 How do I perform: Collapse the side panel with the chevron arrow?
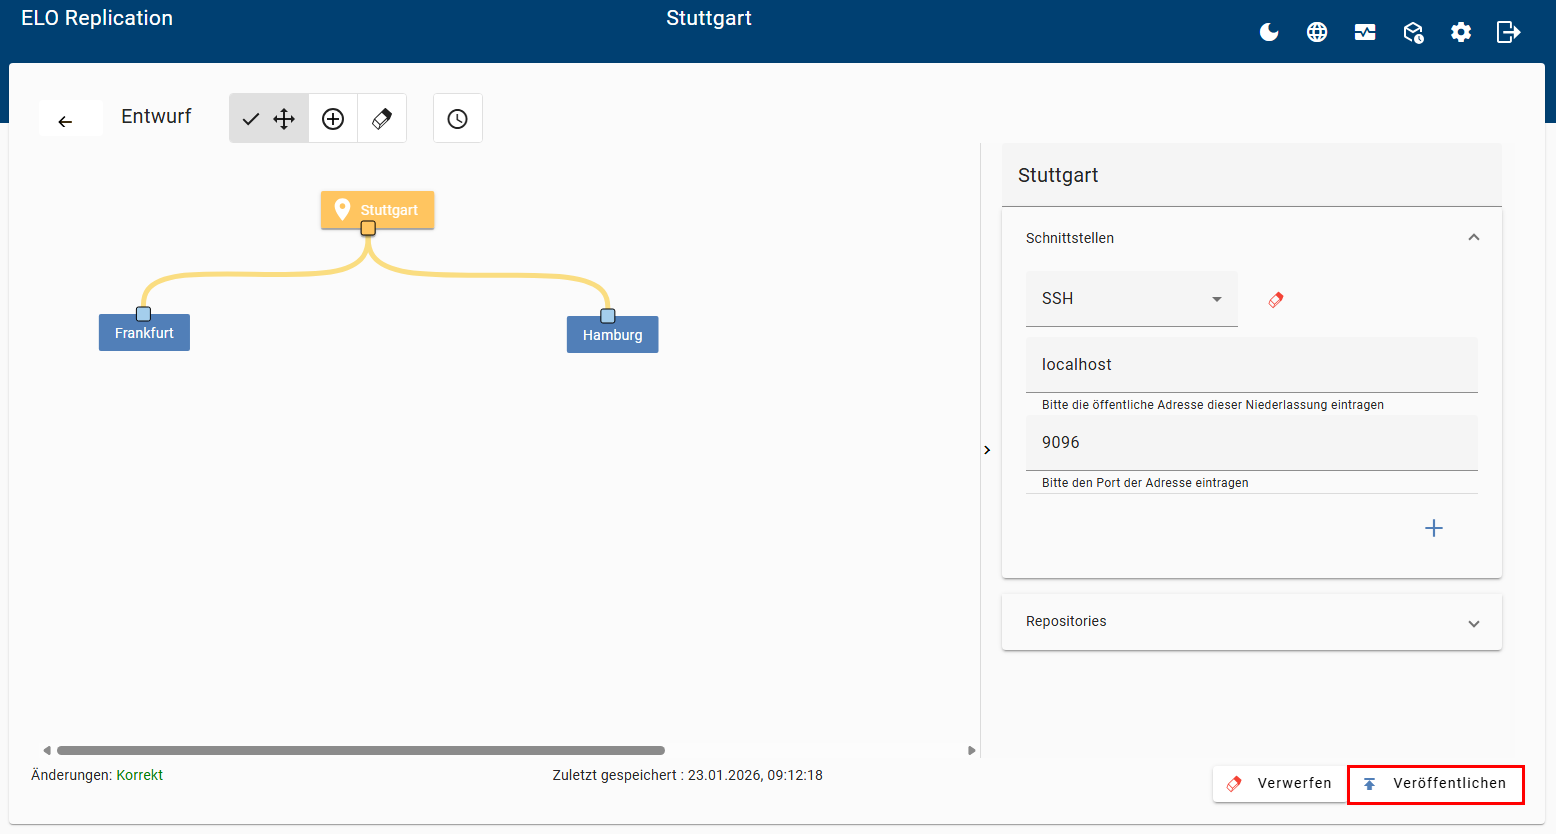[x=987, y=450]
